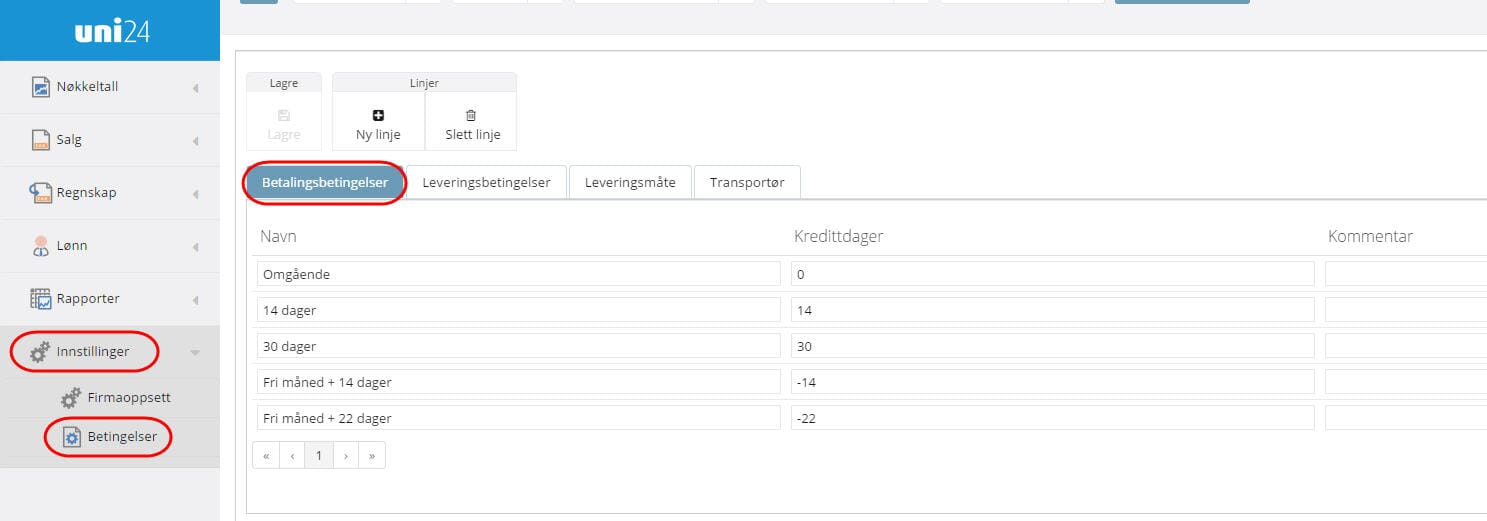
Task: Open the Transportør tab
Action: [746, 183]
